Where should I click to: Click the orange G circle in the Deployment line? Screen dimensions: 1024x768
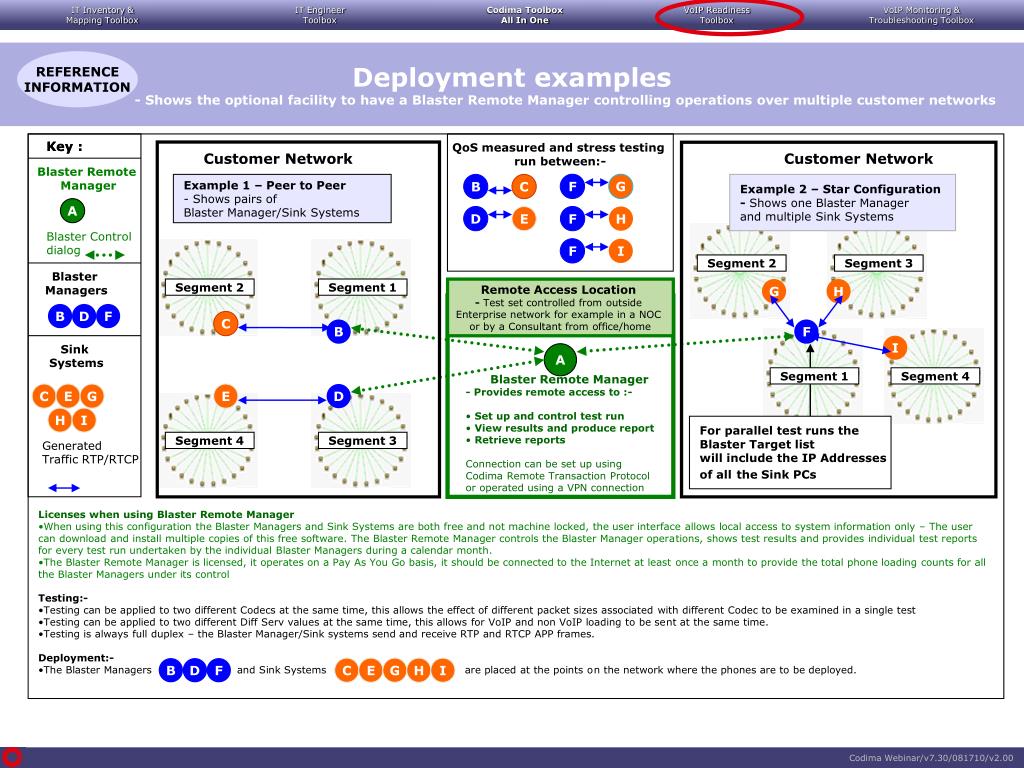[x=395, y=671]
